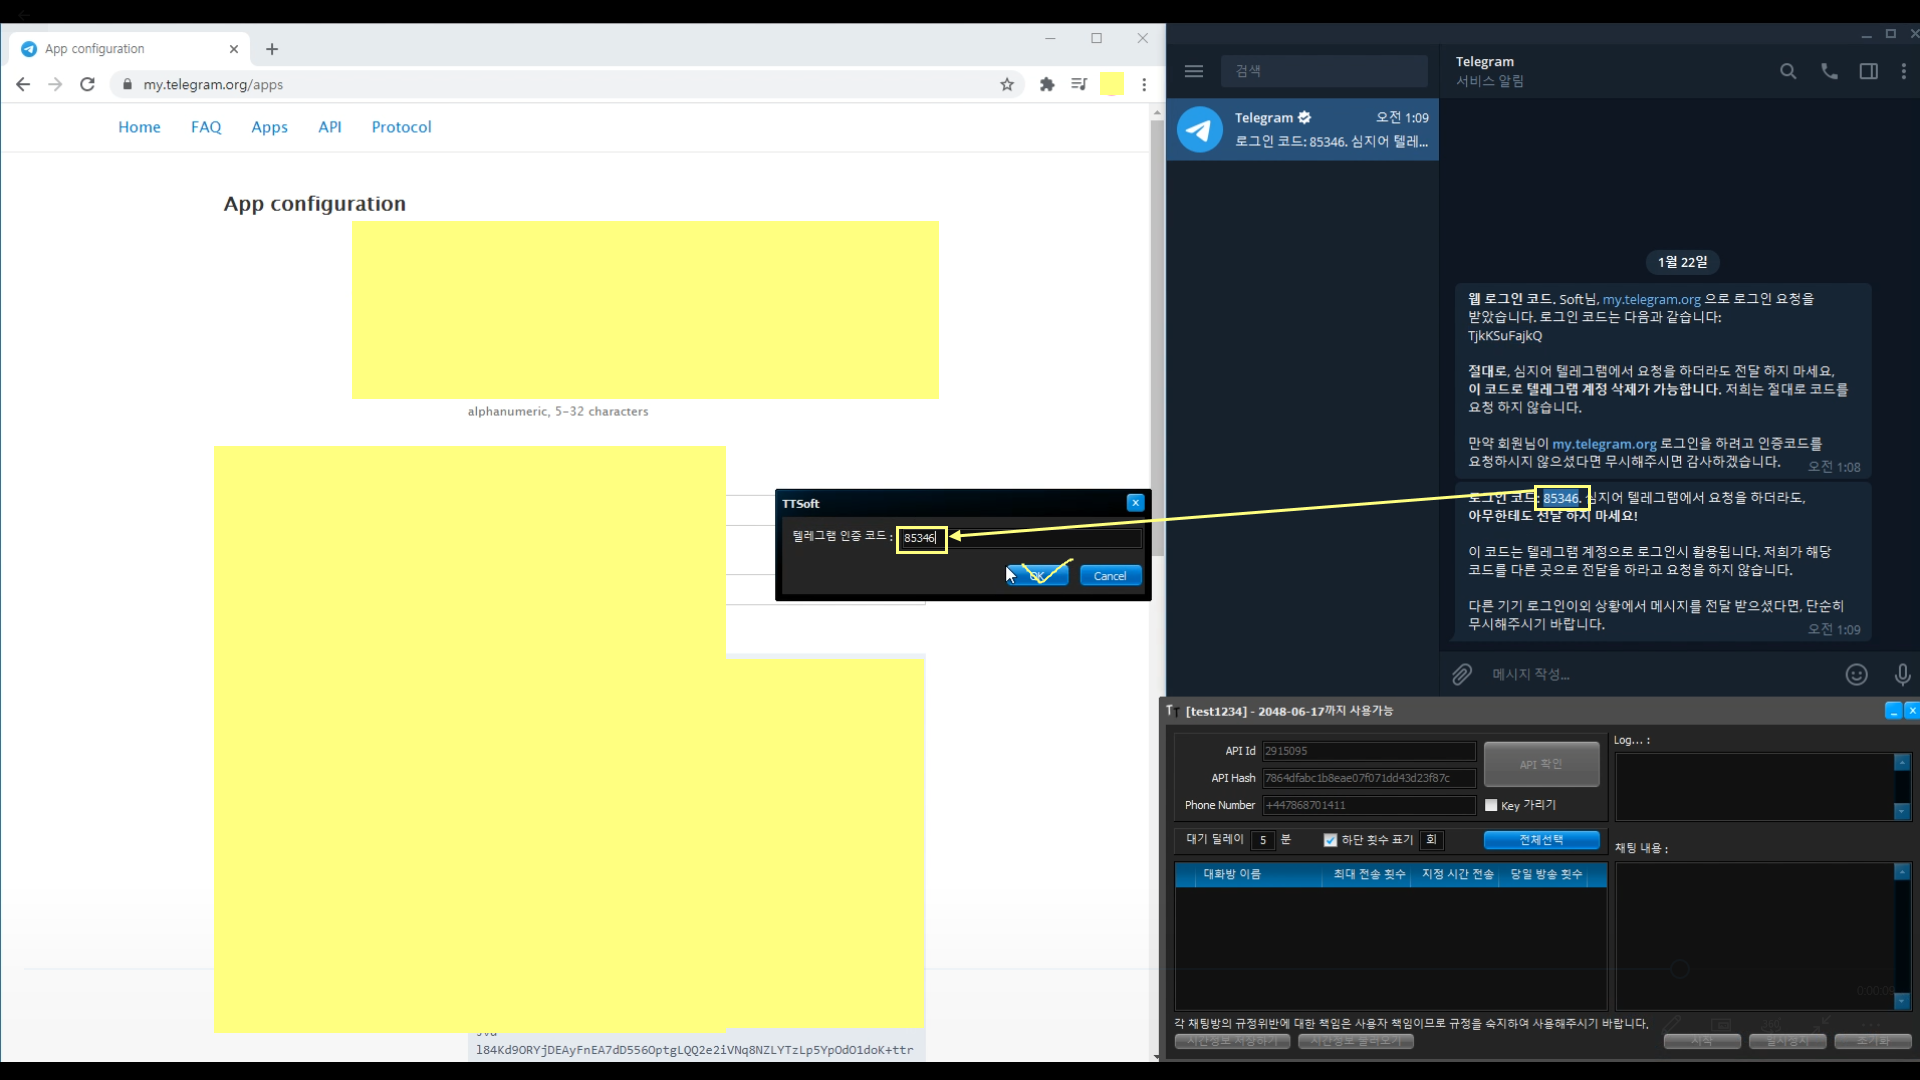This screenshot has height=1080, width=1920.
Task: Open Chrome three-dot menu
Action: click(x=1144, y=84)
